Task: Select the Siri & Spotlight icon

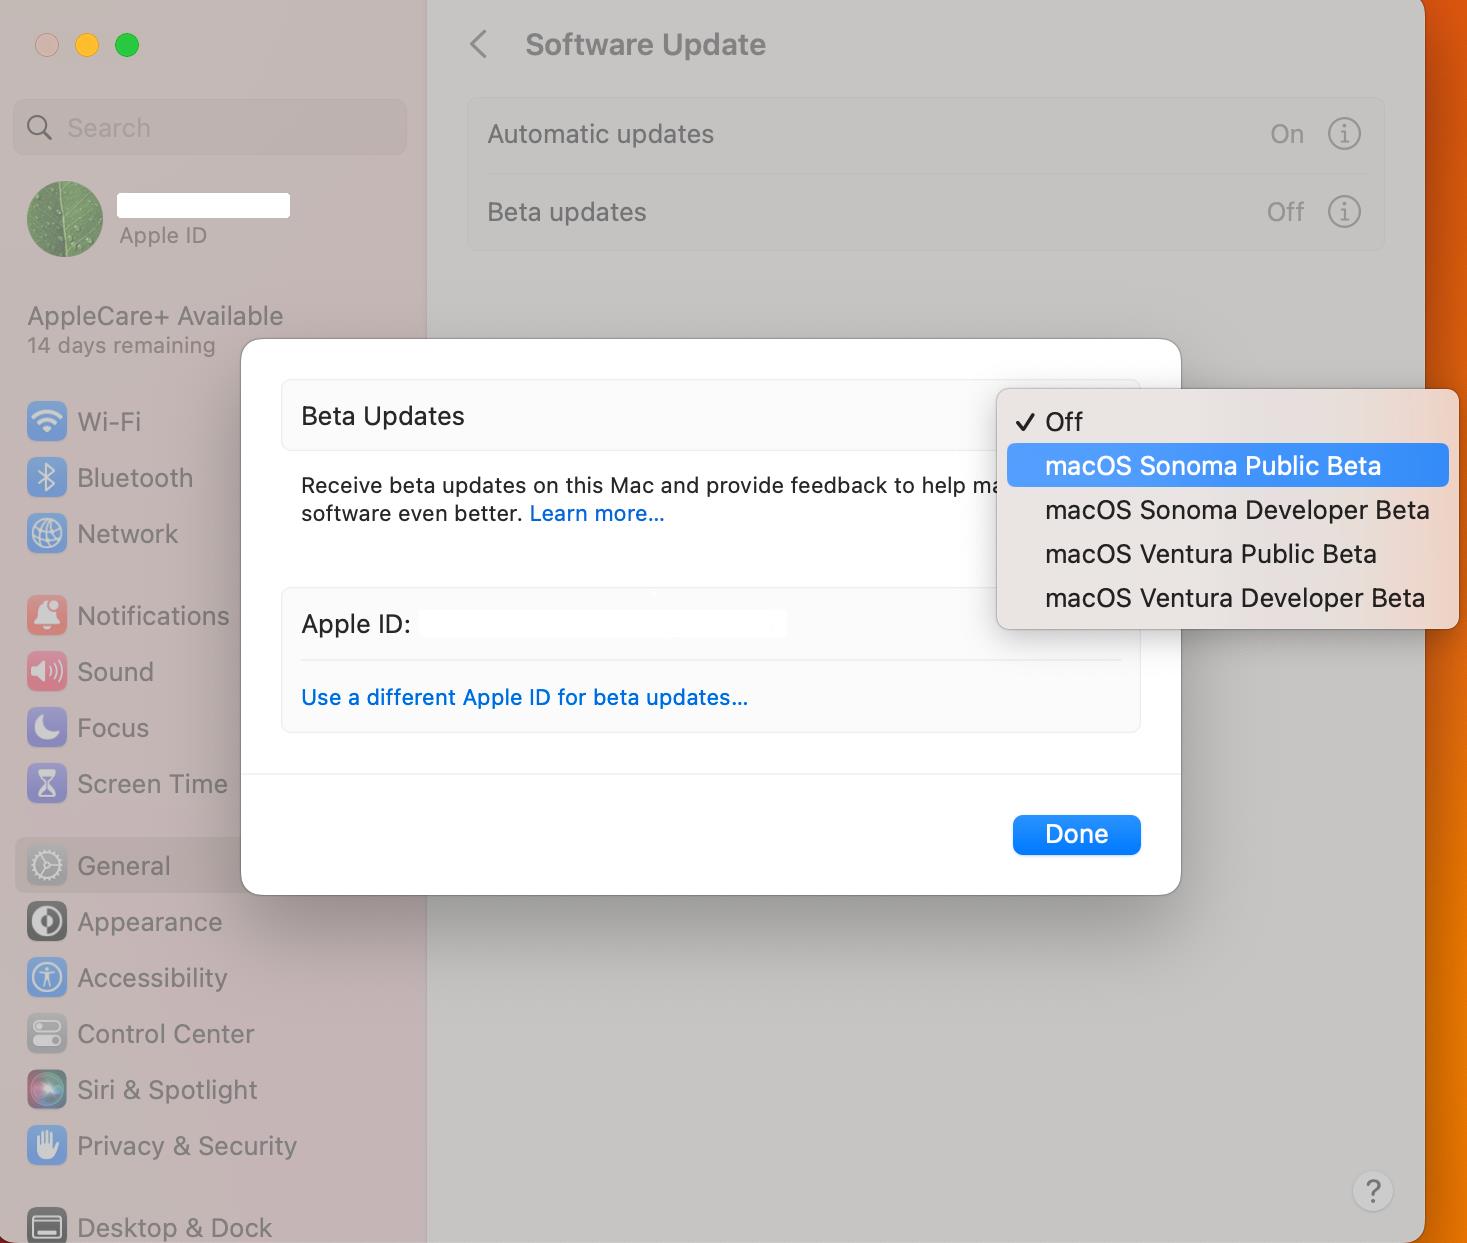Action: [x=47, y=1089]
